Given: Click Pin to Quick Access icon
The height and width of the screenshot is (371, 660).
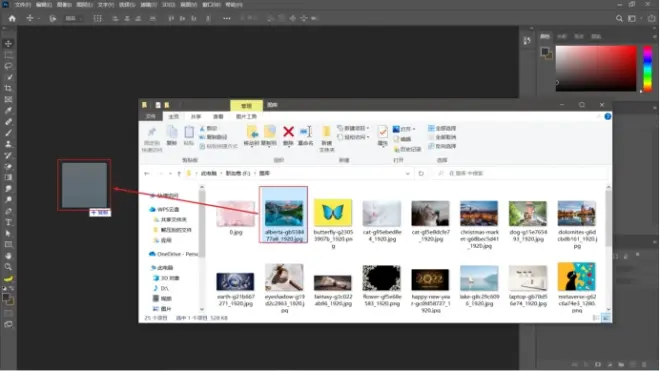Looking at the screenshot, I should tap(152, 132).
